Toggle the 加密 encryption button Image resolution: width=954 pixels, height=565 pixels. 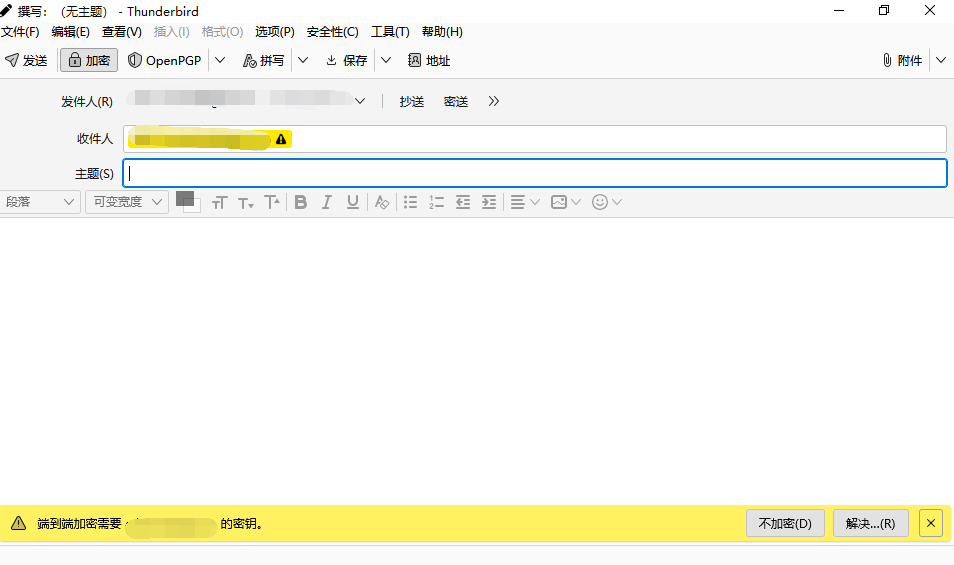click(88, 60)
